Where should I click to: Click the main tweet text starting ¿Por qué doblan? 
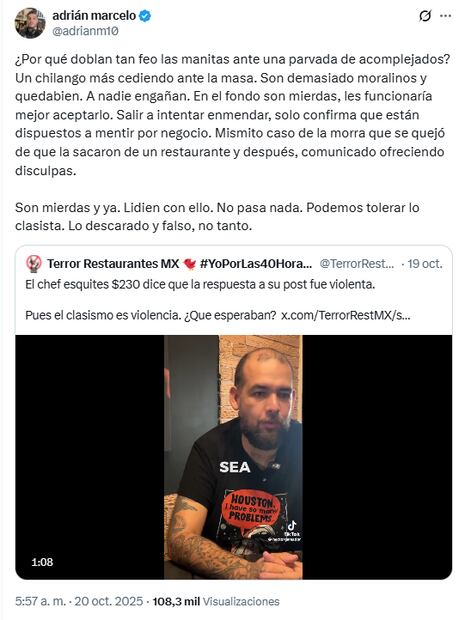232,115
